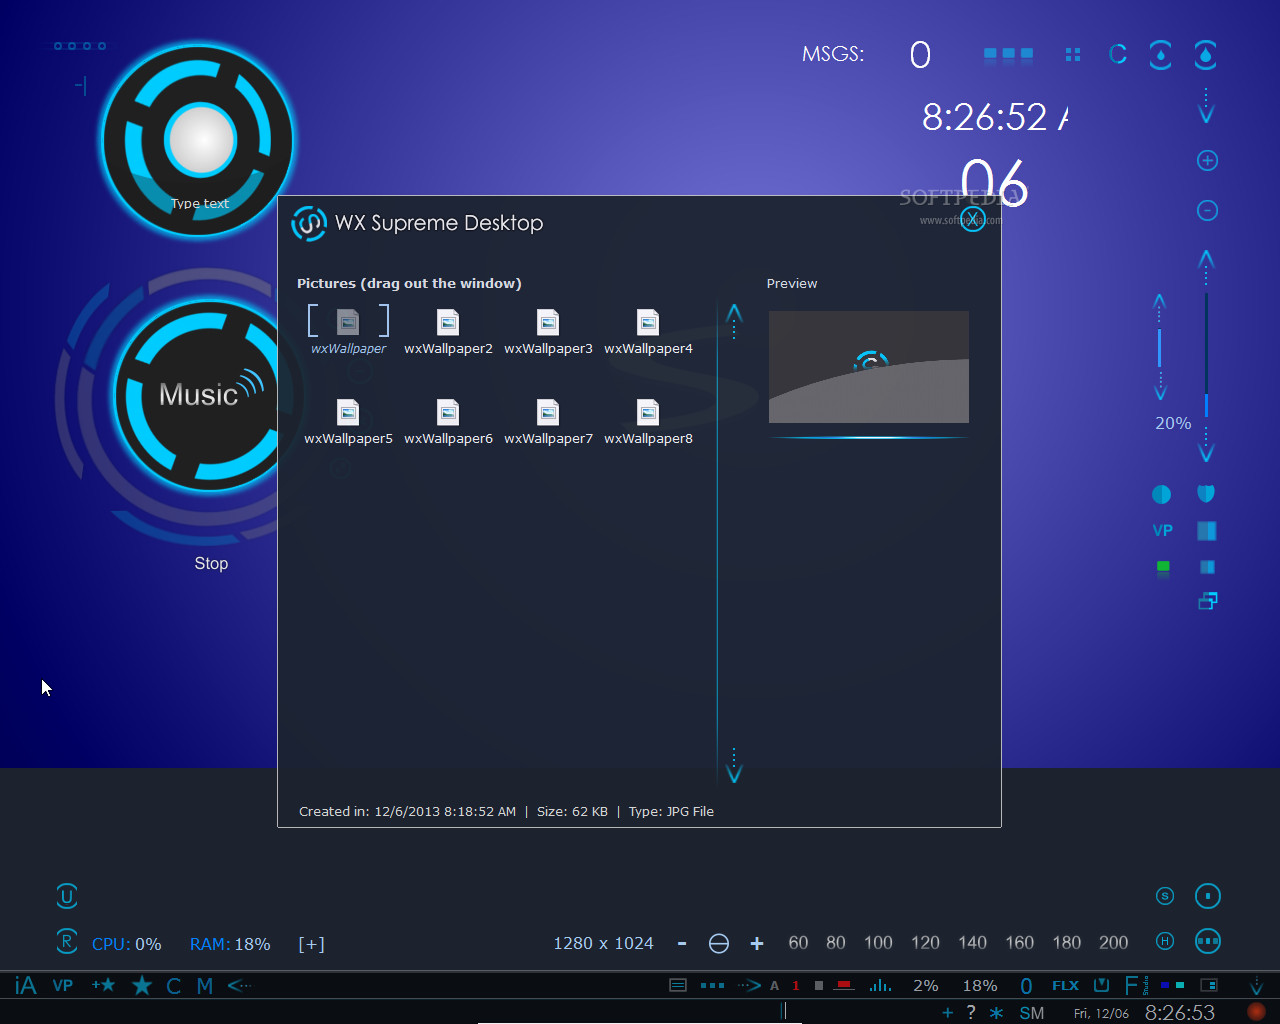Click the overlapping windows icon
The image size is (1280, 1024).
pos(1207,601)
